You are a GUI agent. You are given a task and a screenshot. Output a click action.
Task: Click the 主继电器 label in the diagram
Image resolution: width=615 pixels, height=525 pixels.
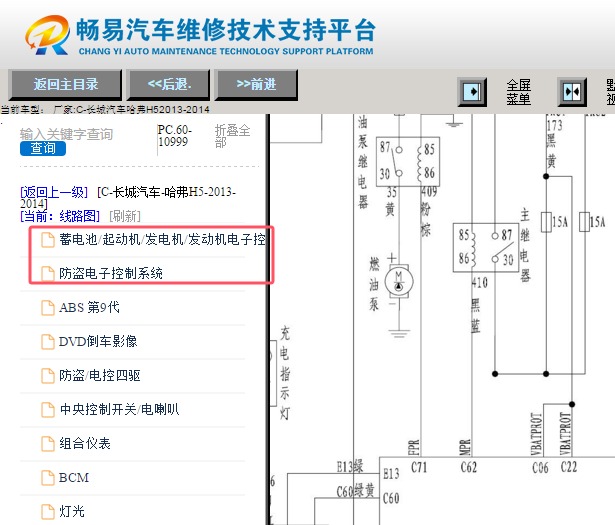pos(525,245)
